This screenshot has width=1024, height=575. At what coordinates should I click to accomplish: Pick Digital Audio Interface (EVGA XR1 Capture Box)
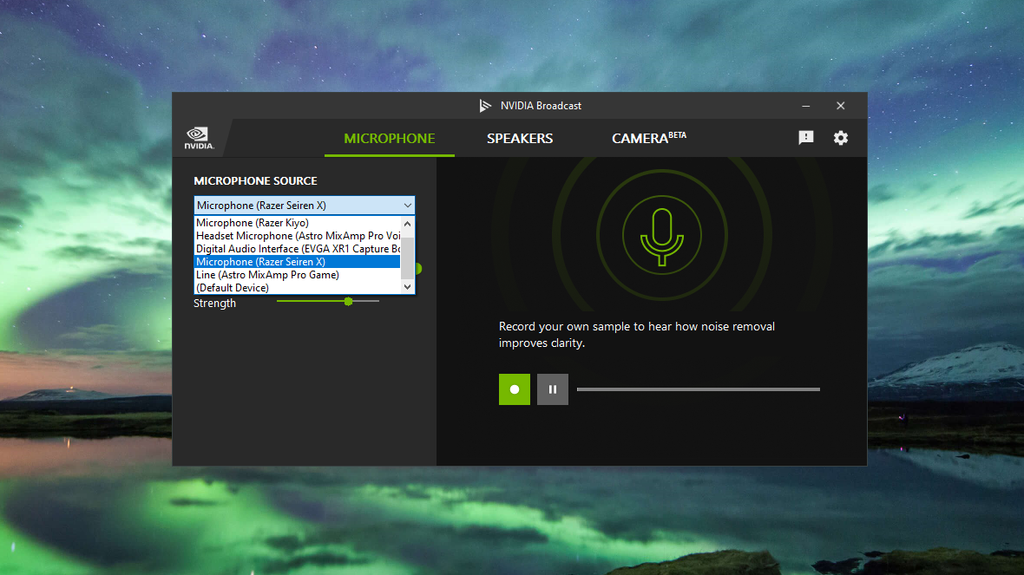298,249
